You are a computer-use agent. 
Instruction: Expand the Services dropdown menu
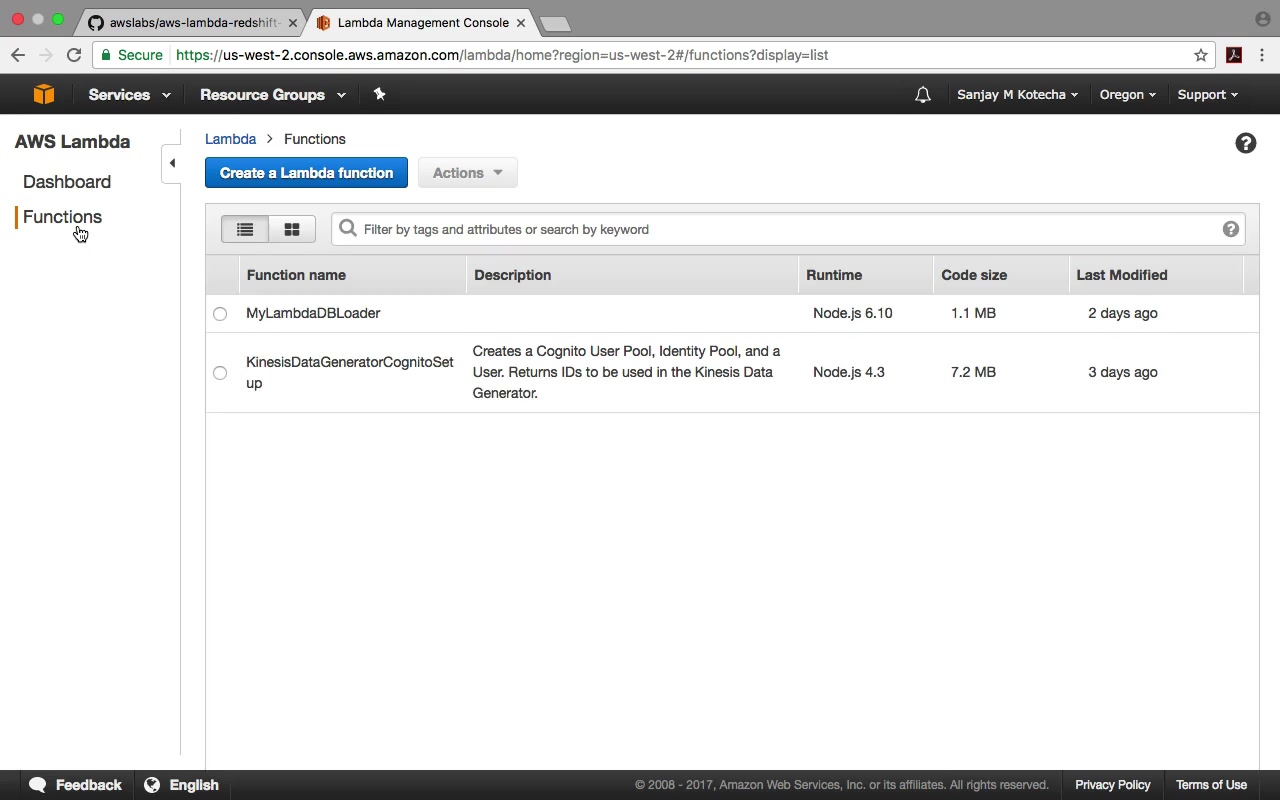(129, 95)
